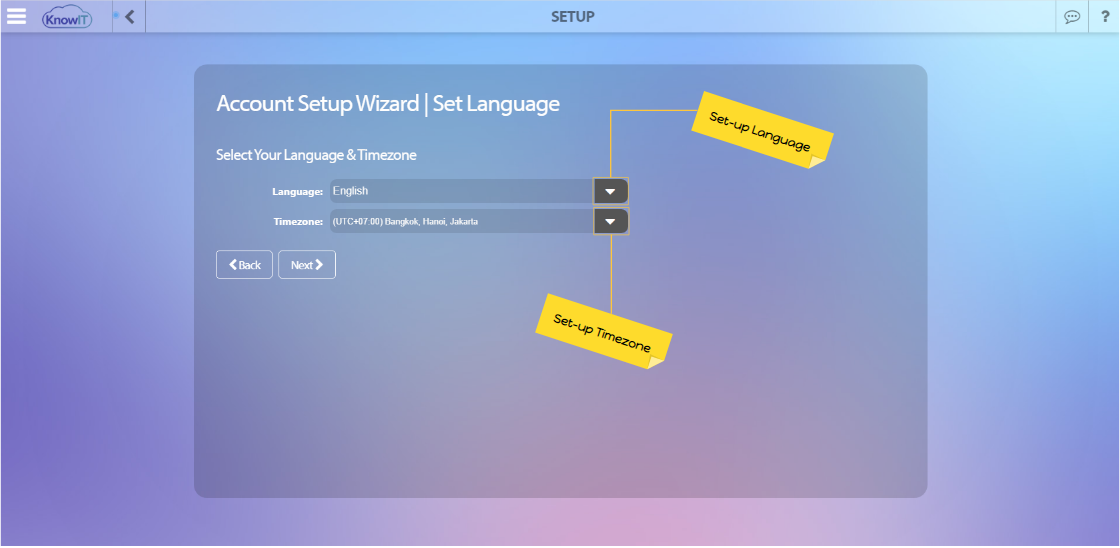This screenshot has width=1120, height=548.
Task: Click the back chevron in top bar
Action: pyautogui.click(x=130, y=16)
